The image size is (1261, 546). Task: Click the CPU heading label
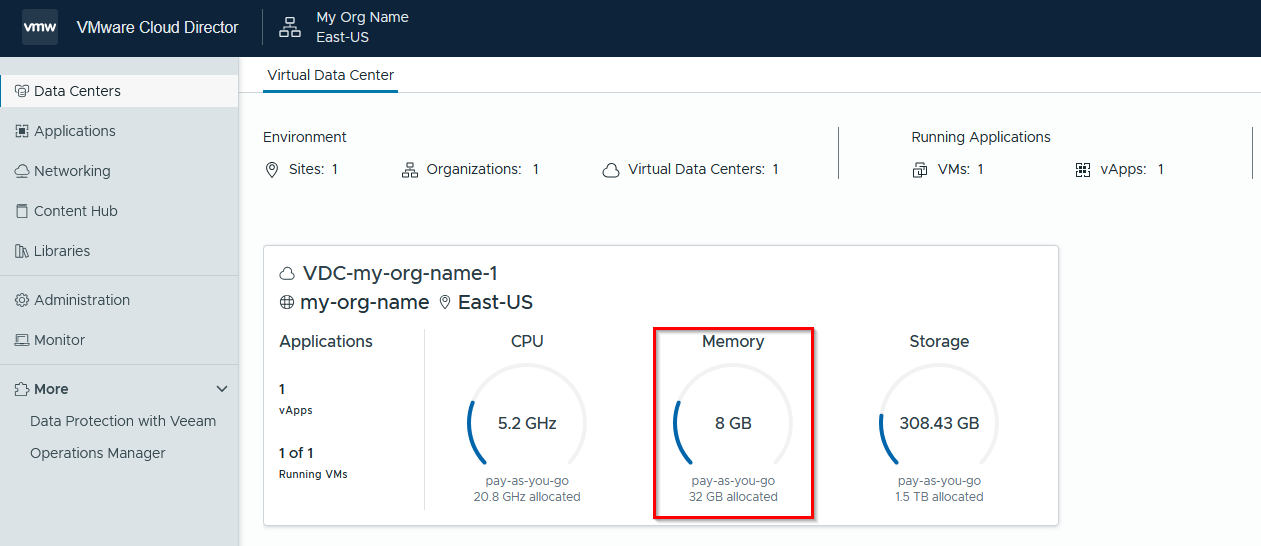[x=527, y=342]
